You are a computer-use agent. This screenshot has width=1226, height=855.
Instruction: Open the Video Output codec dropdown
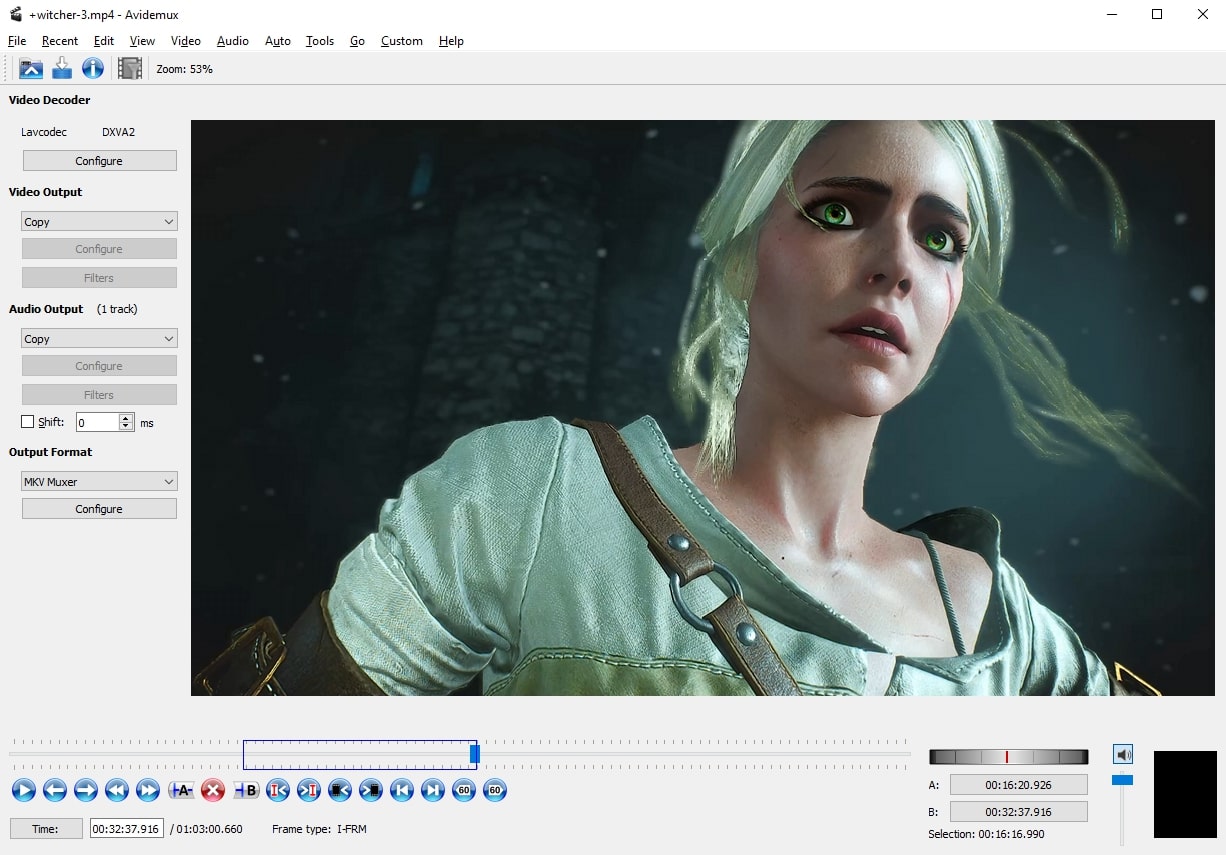pos(99,222)
